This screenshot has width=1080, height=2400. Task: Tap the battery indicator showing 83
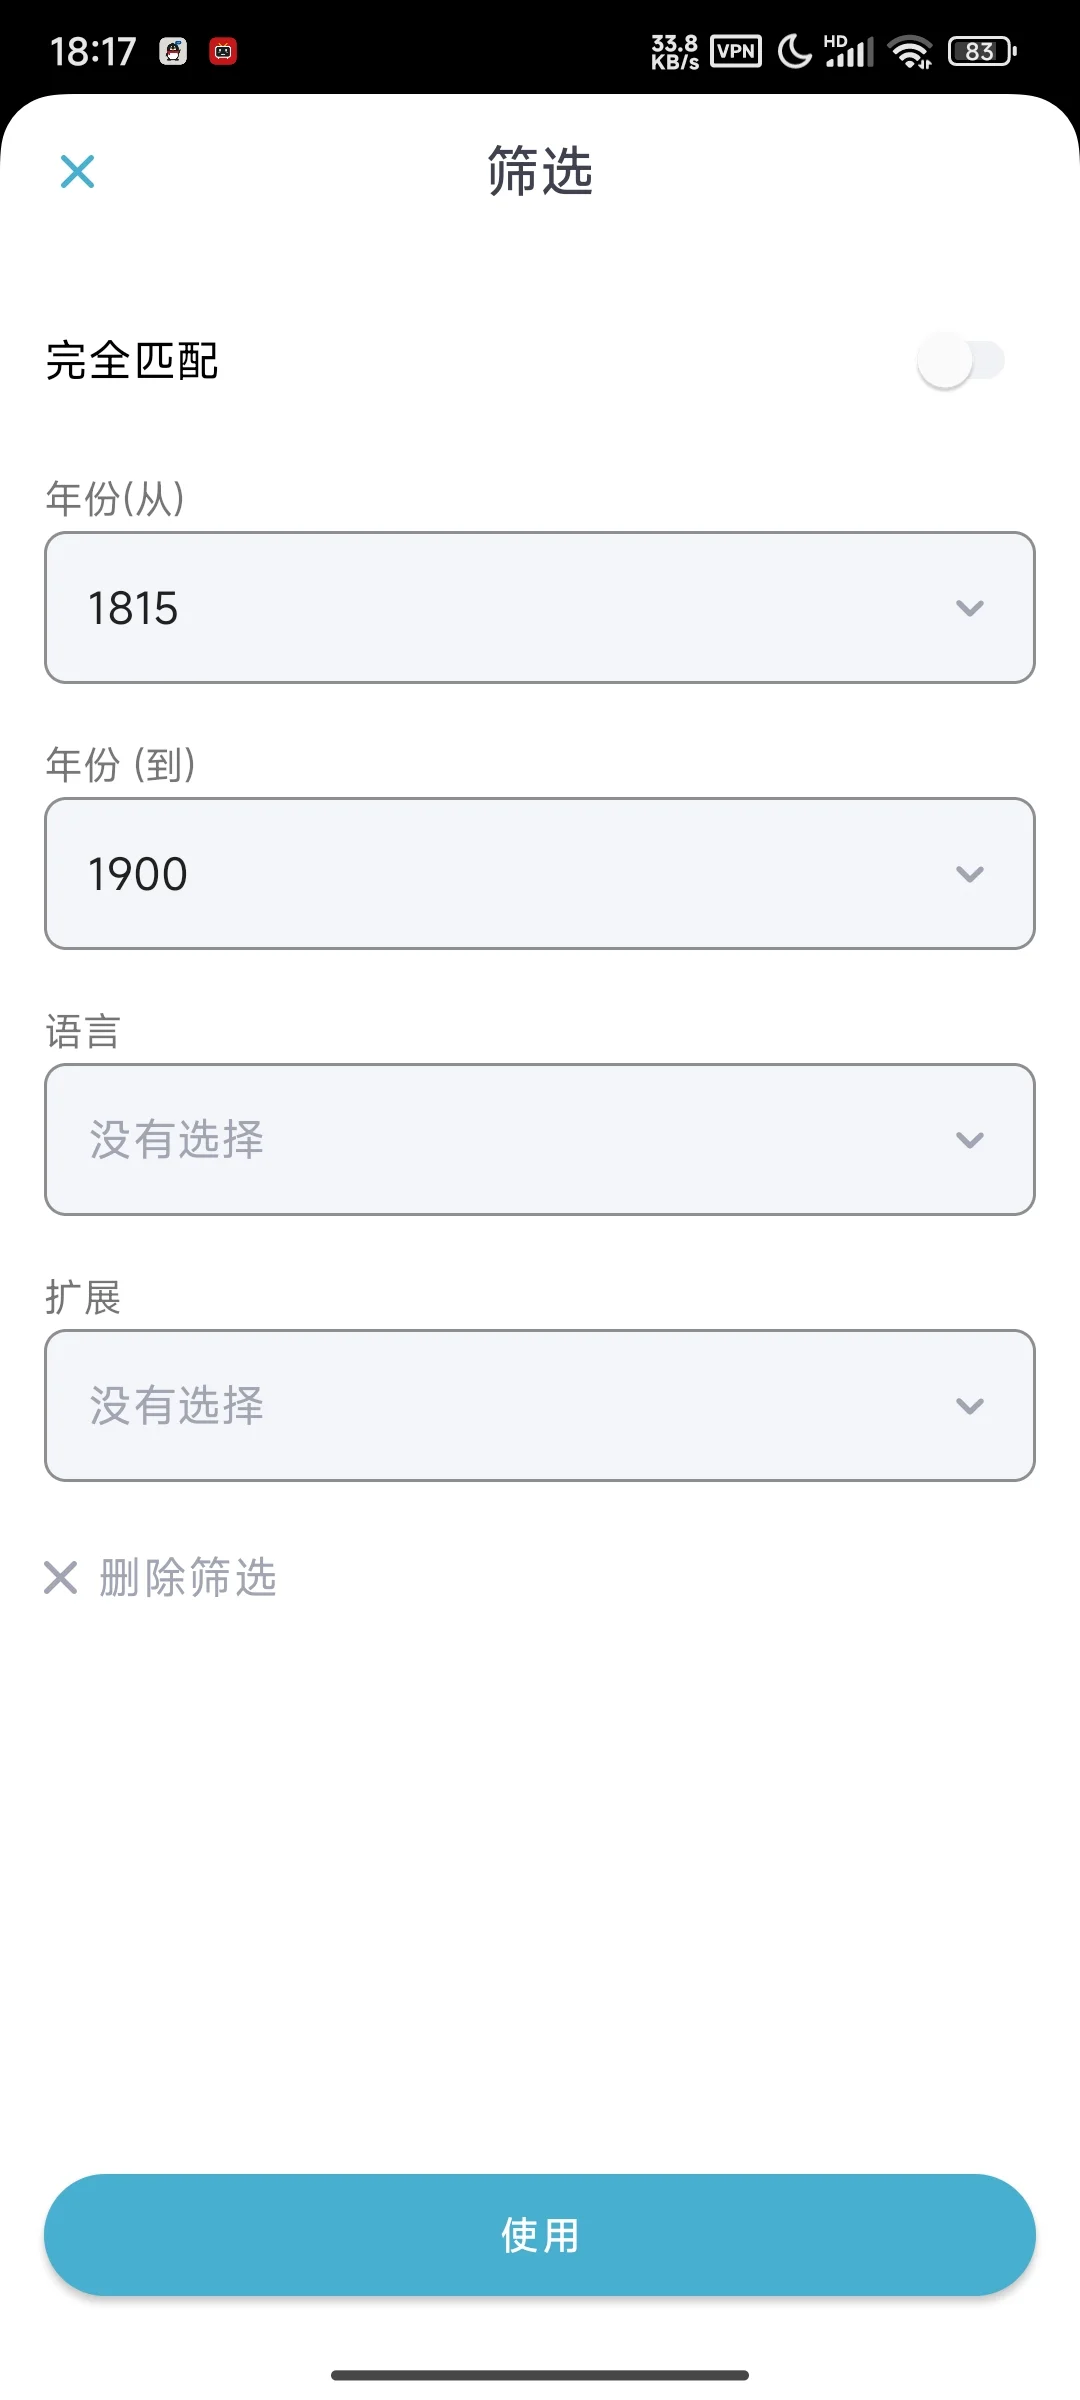pos(982,51)
